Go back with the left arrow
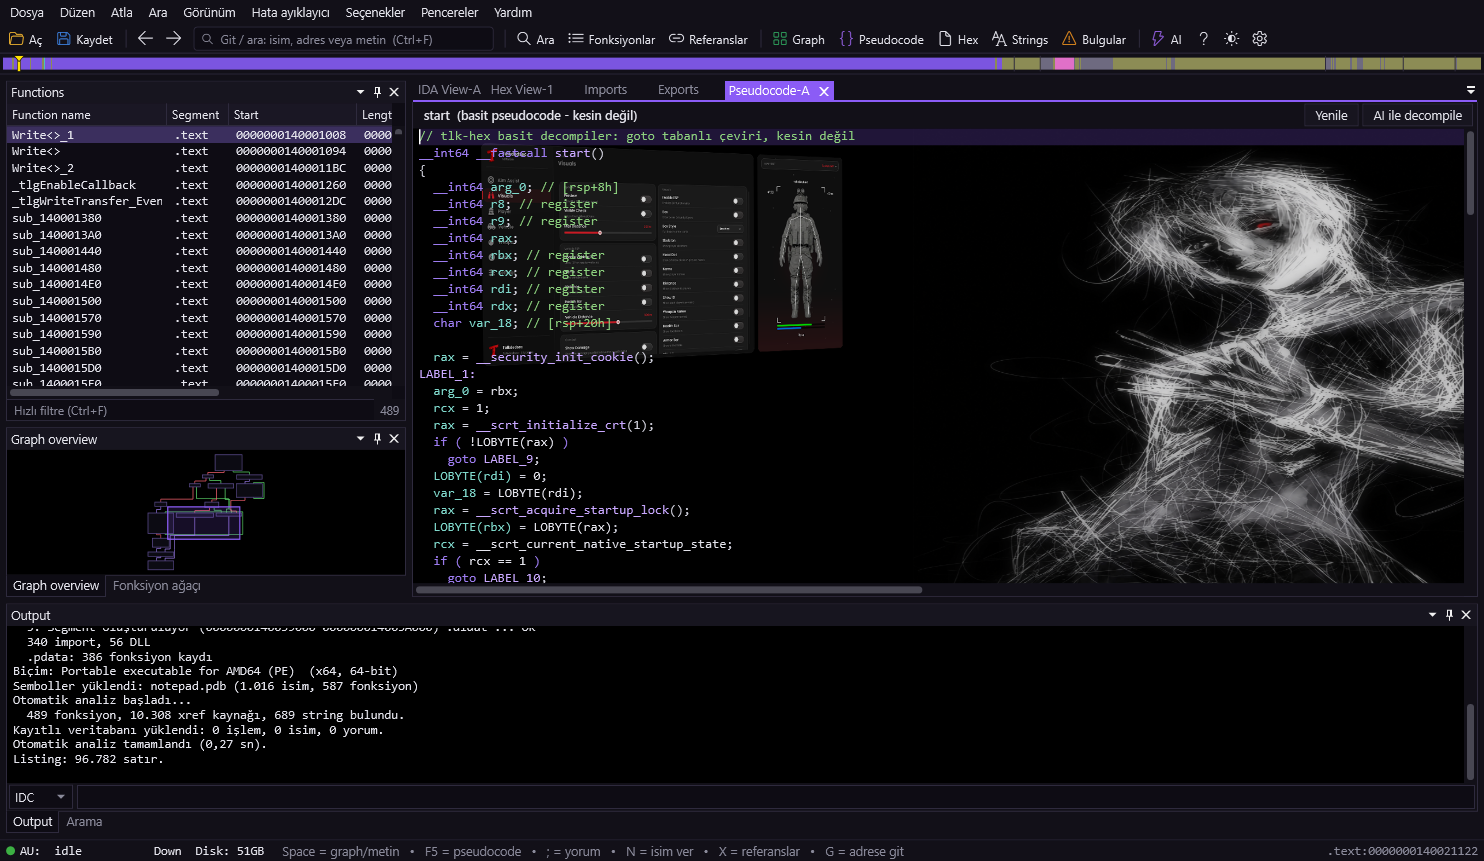The image size is (1484, 861). (x=145, y=39)
